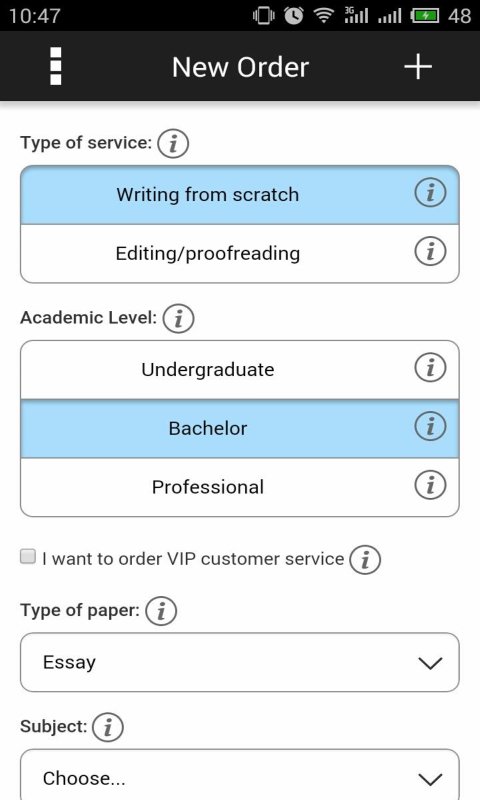Open info icon beside Type of paper
Screen dimensions: 480x800
(161, 611)
